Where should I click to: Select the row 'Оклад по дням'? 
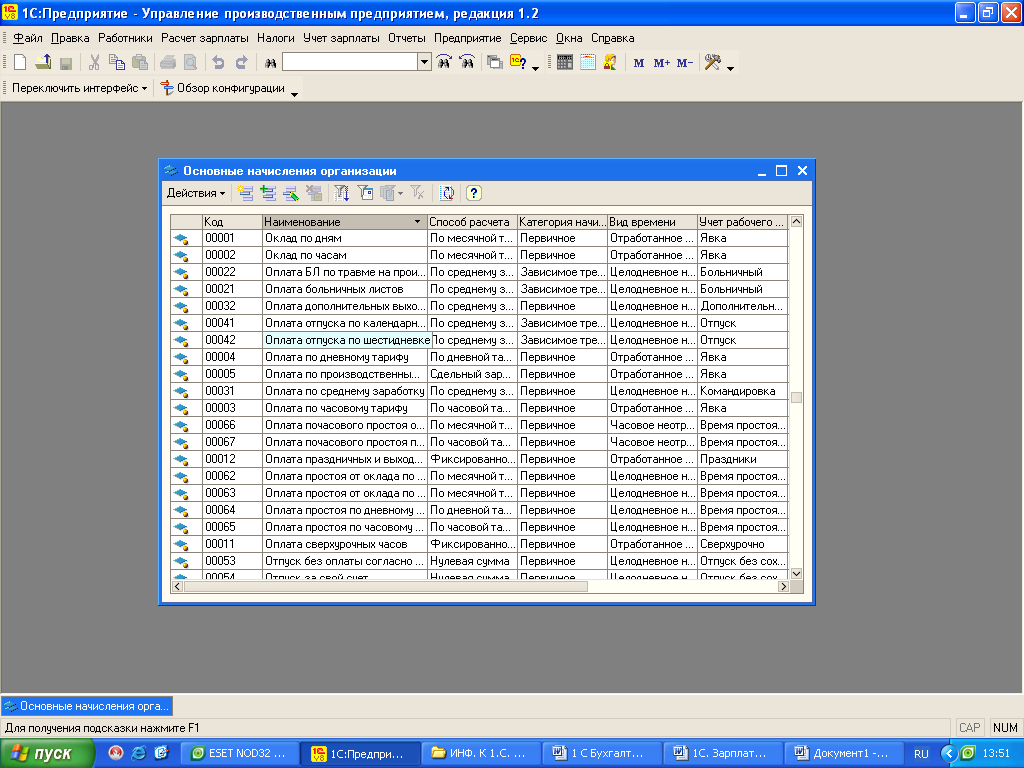[479, 238]
